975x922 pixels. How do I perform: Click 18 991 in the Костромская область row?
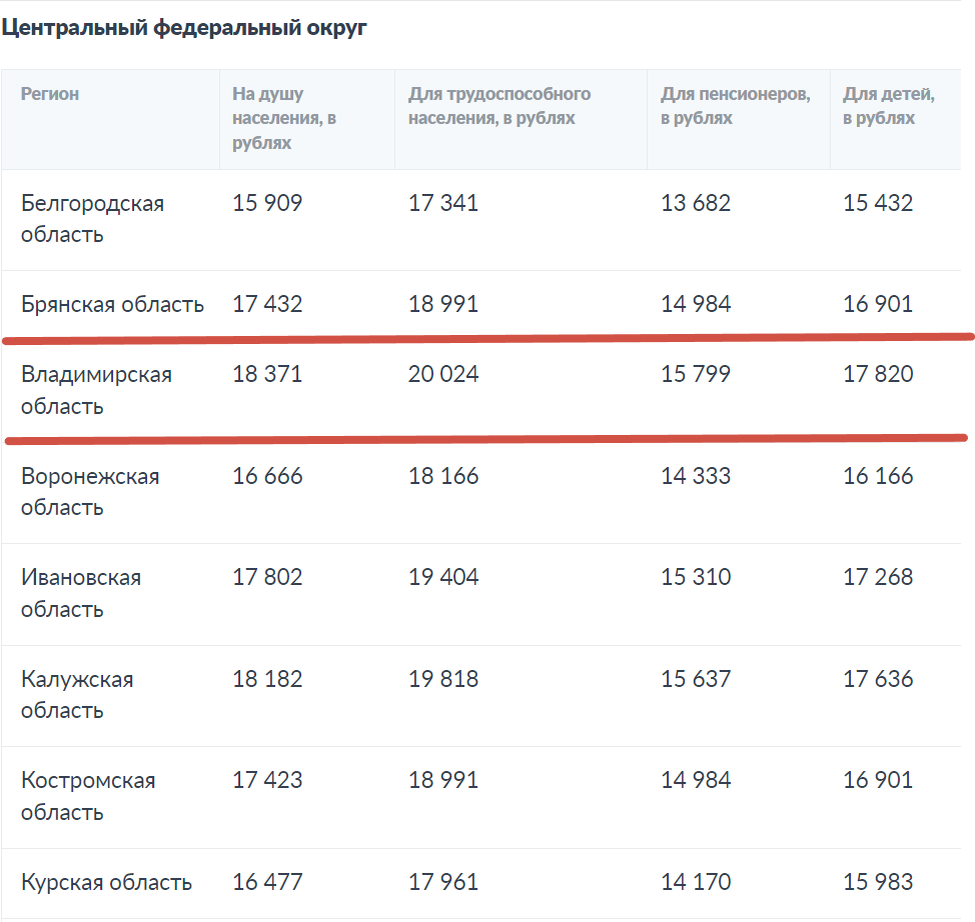pyautogui.click(x=443, y=780)
